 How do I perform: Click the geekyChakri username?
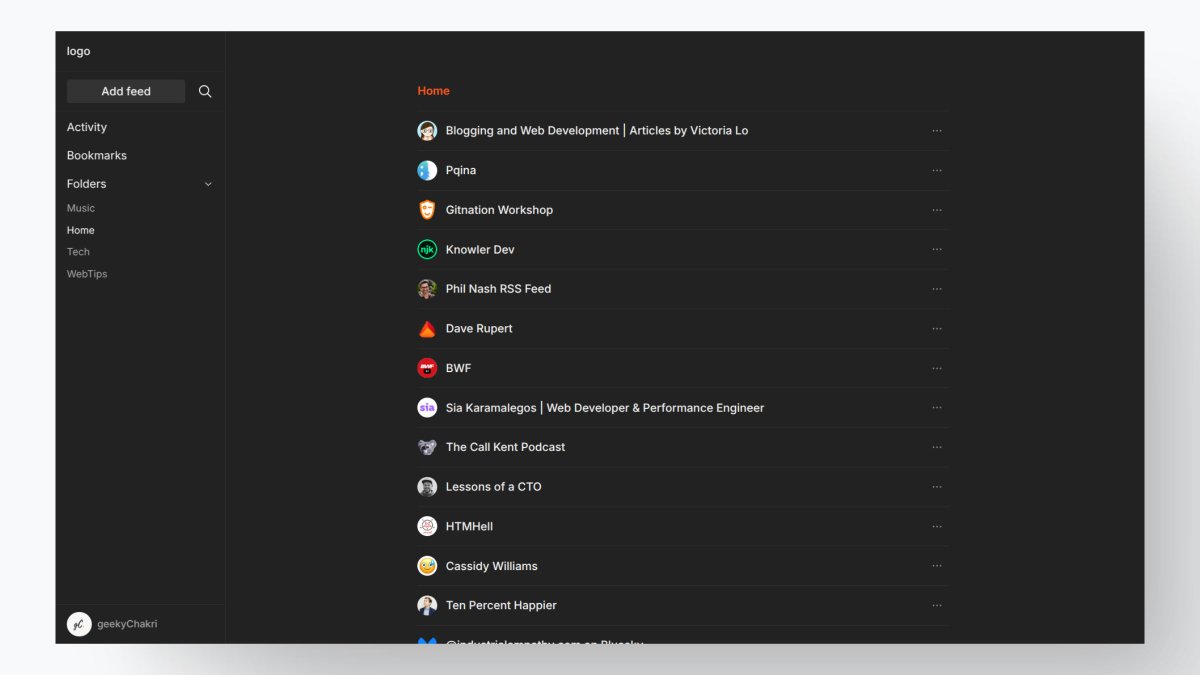pos(127,624)
